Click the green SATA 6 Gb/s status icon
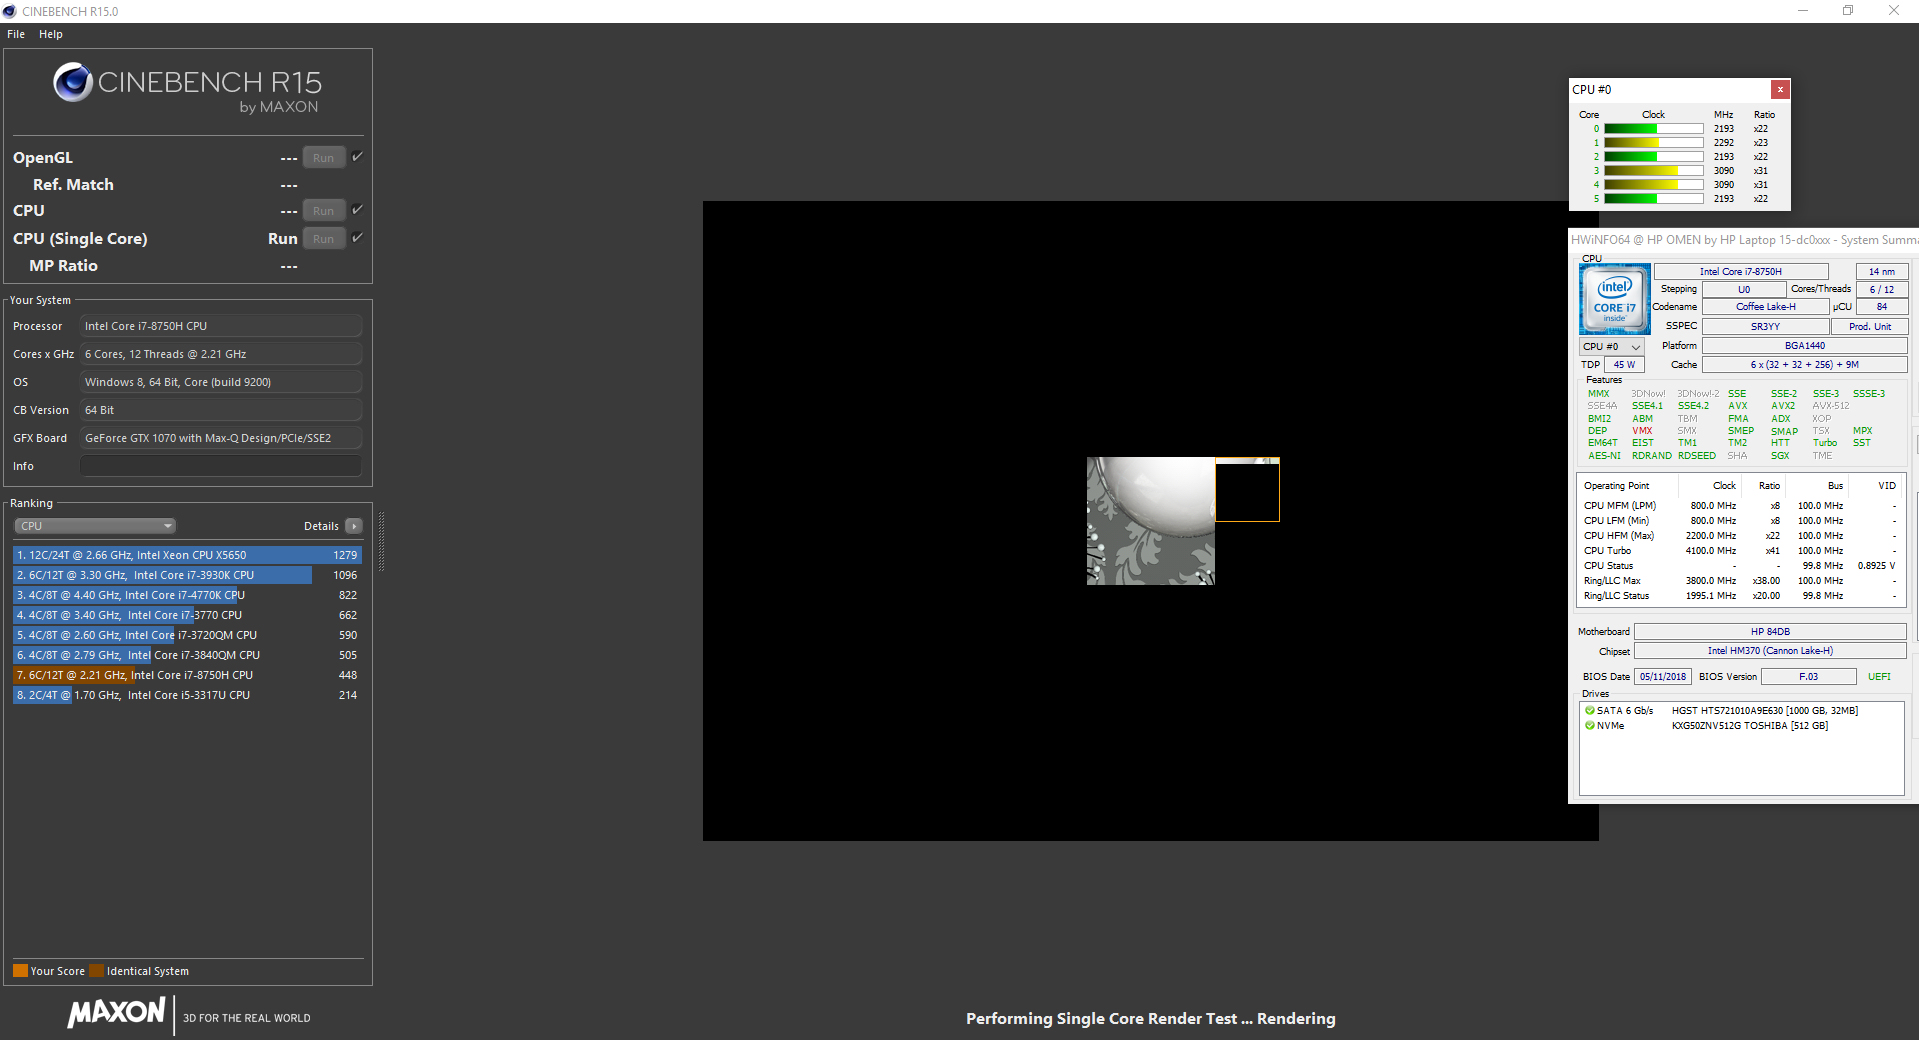The height and width of the screenshot is (1040, 1919). (x=1590, y=711)
